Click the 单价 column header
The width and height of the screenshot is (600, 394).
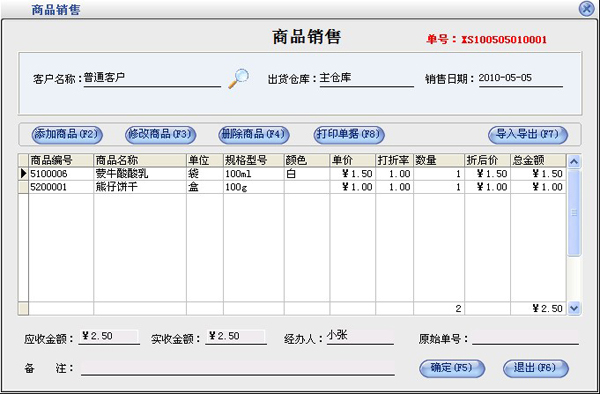(x=352, y=160)
